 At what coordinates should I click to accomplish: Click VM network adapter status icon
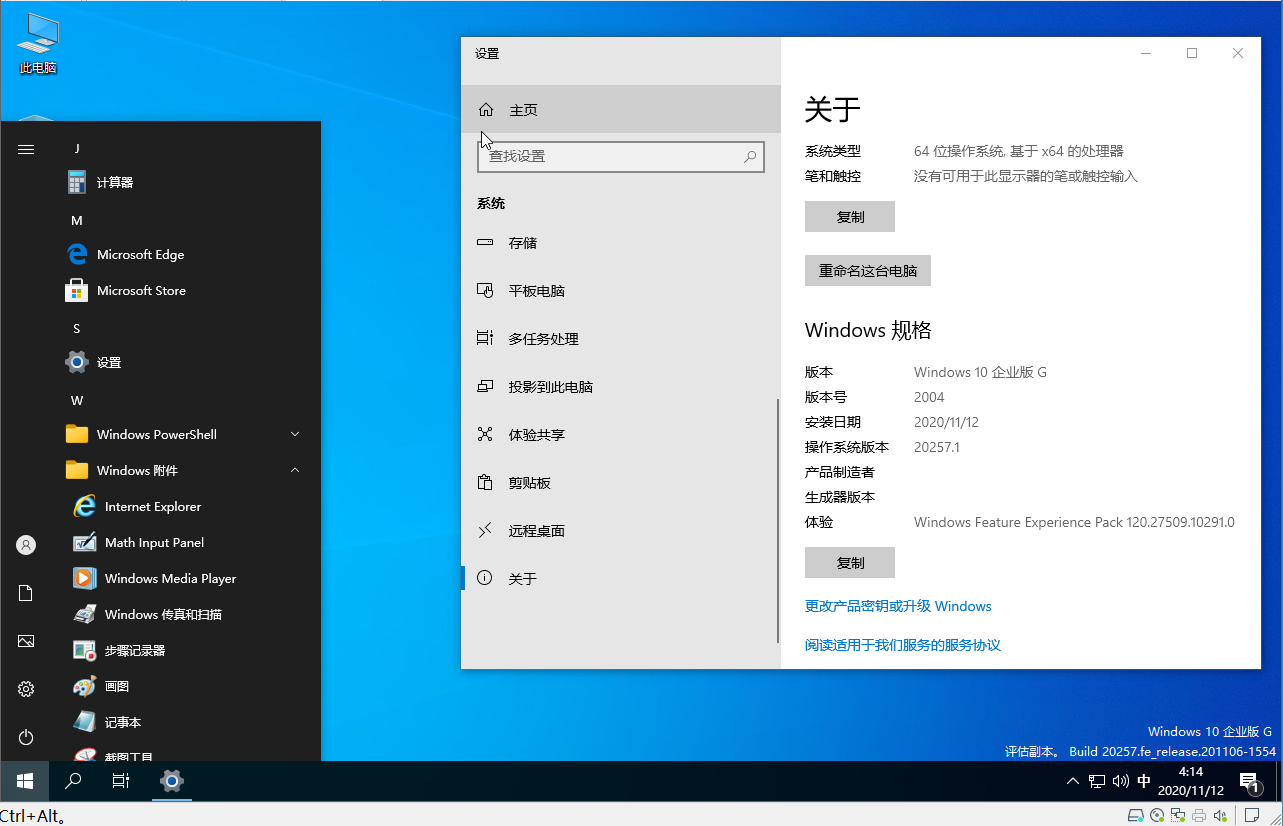[x=1178, y=815]
